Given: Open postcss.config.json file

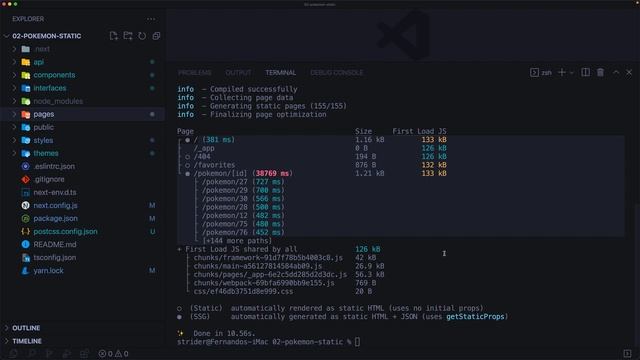Looking at the screenshot, I should (x=65, y=231).
